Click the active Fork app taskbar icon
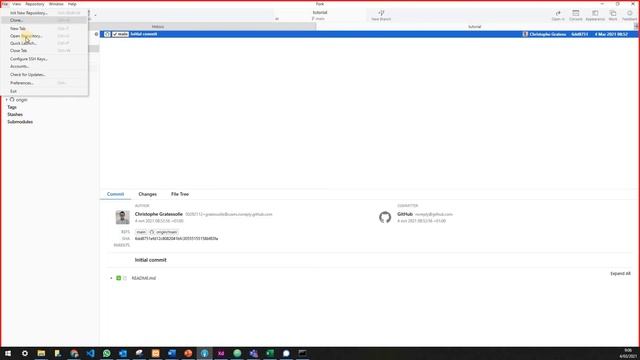 coord(204,353)
